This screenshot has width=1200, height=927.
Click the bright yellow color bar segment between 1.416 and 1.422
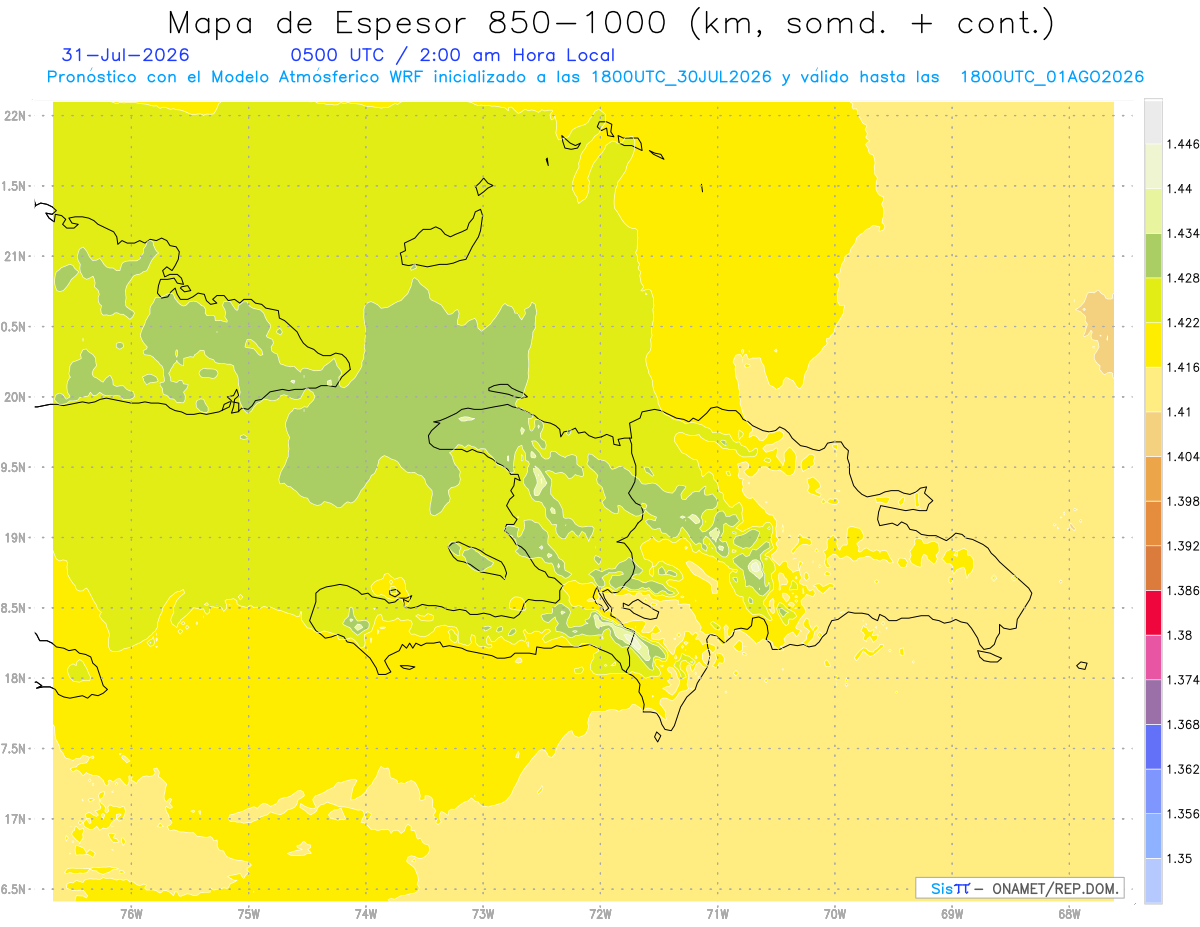click(1153, 344)
